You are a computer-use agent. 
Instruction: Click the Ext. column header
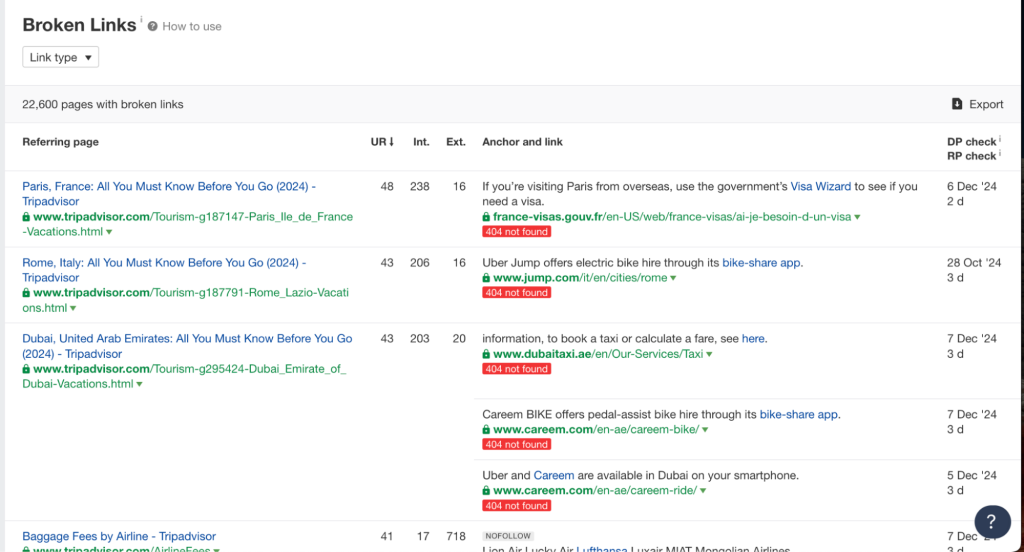[x=456, y=142]
